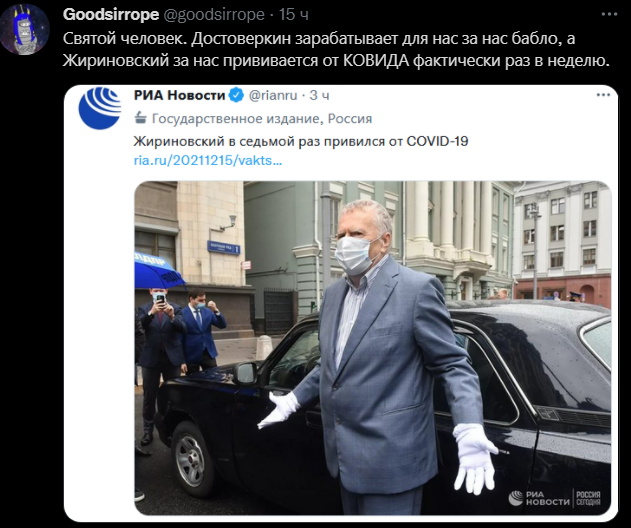Click the quoted tweet headline about COVID-19
This screenshot has width=631, height=528.
[301, 141]
